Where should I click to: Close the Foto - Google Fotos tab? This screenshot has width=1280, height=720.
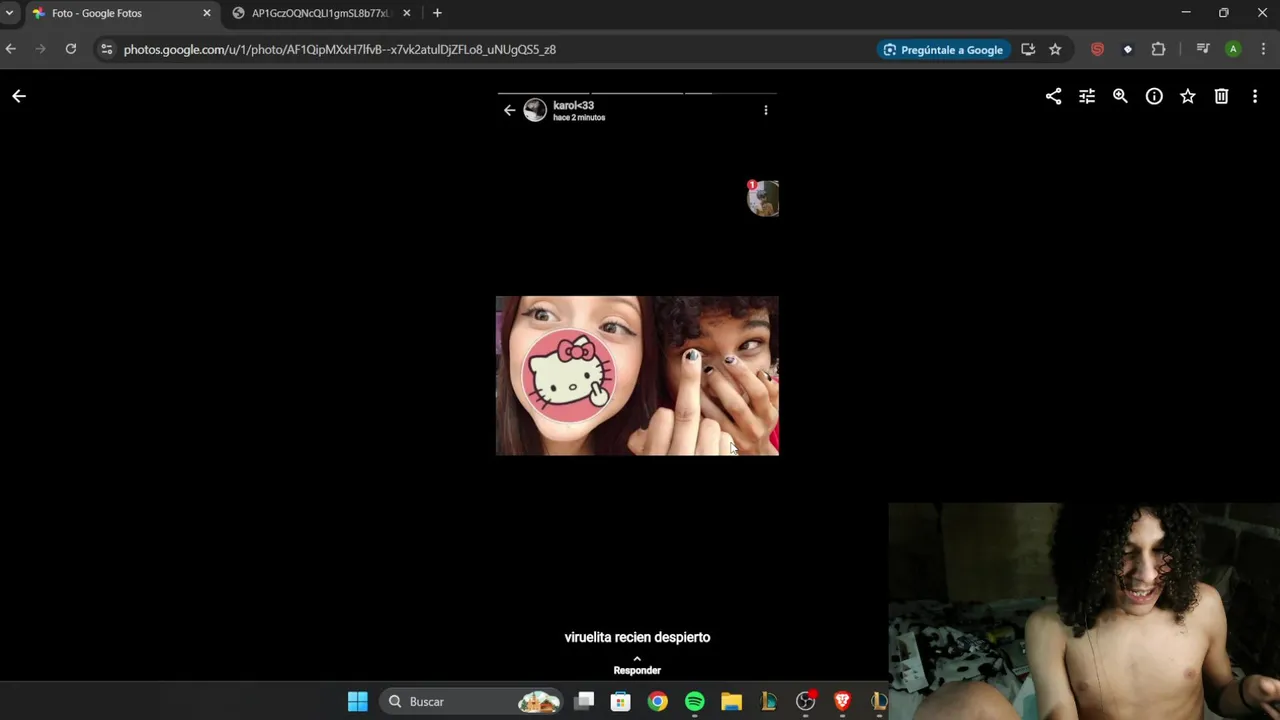click(207, 13)
